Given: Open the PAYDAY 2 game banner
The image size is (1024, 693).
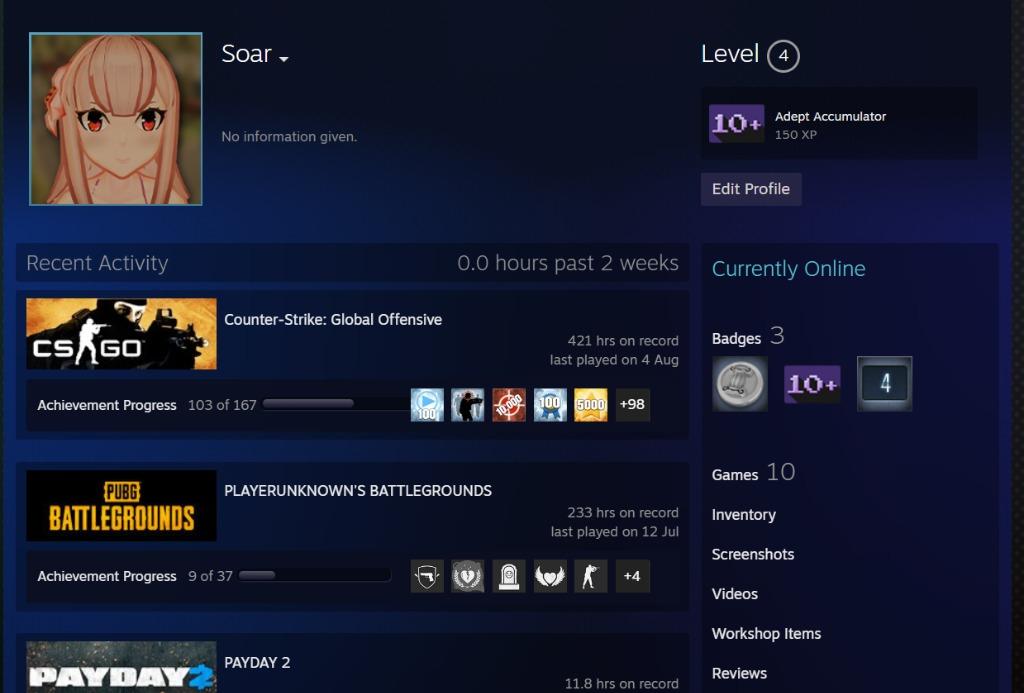Looking at the screenshot, I should [x=121, y=667].
